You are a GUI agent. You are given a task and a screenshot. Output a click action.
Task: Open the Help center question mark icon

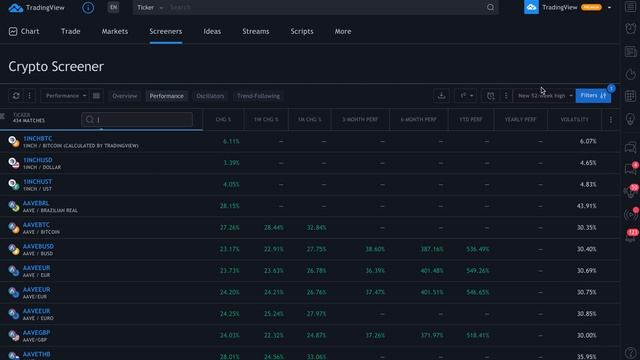[631, 353]
